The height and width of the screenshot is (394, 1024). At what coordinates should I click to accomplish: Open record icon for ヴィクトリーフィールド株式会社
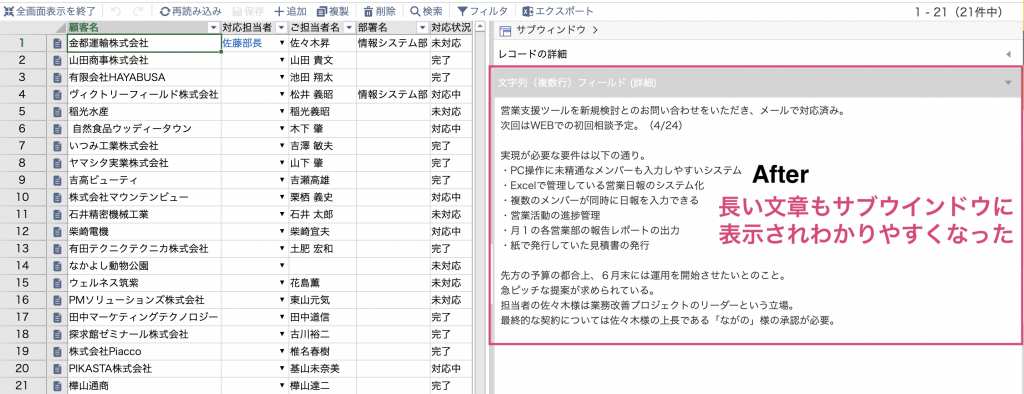coord(57,95)
